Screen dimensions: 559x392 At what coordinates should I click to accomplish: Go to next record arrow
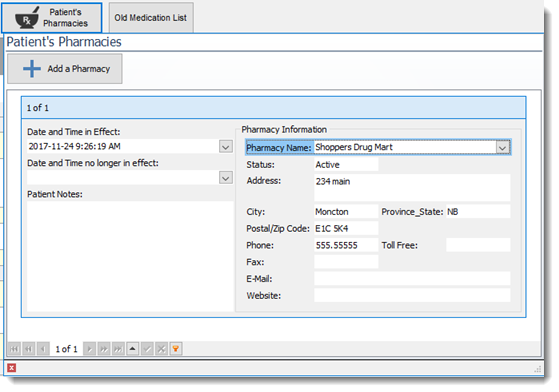[x=89, y=349]
